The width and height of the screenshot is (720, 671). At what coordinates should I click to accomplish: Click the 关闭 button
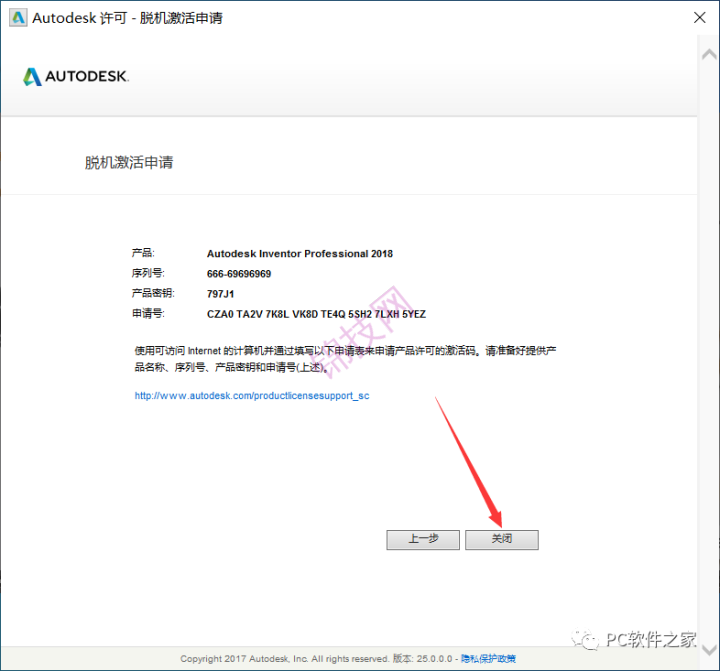click(501, 540)
